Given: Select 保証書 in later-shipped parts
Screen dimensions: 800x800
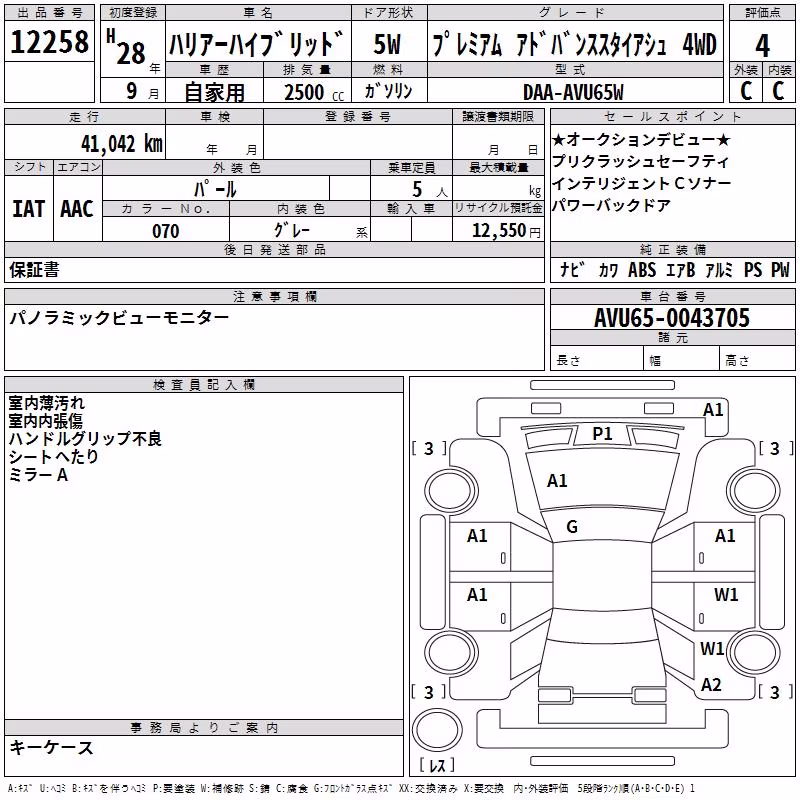Looking at the screenshot, I should coord(34,269).
